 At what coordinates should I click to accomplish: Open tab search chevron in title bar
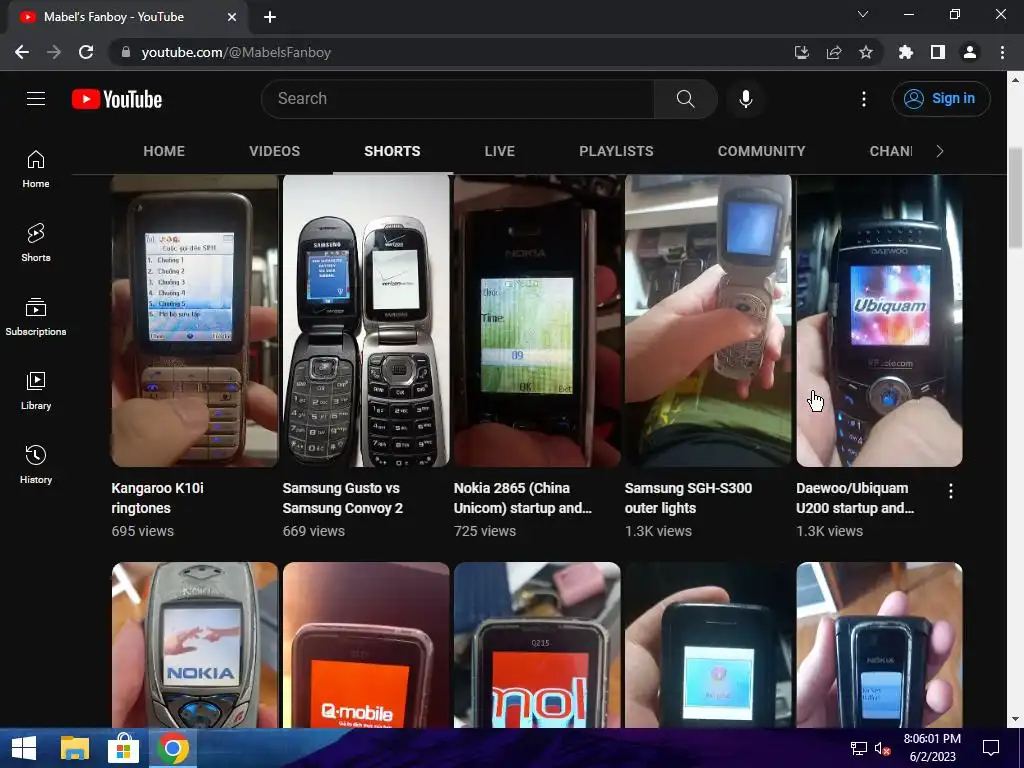863,14
